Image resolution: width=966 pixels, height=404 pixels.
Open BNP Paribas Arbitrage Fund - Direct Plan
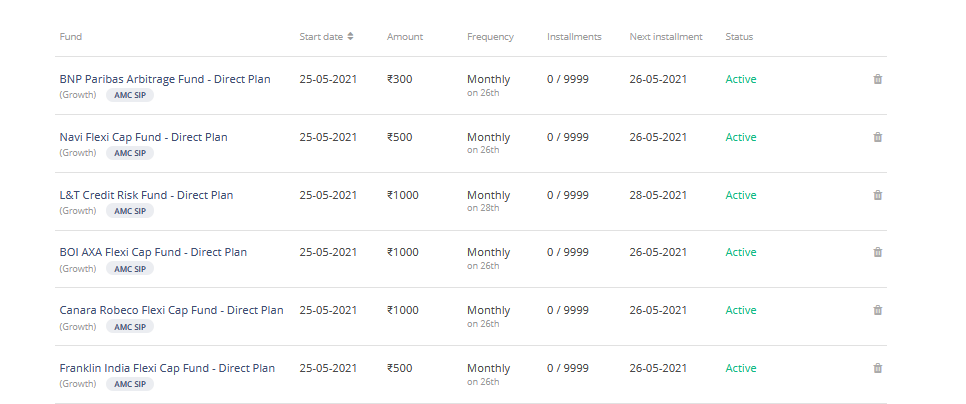coord(164,79)
